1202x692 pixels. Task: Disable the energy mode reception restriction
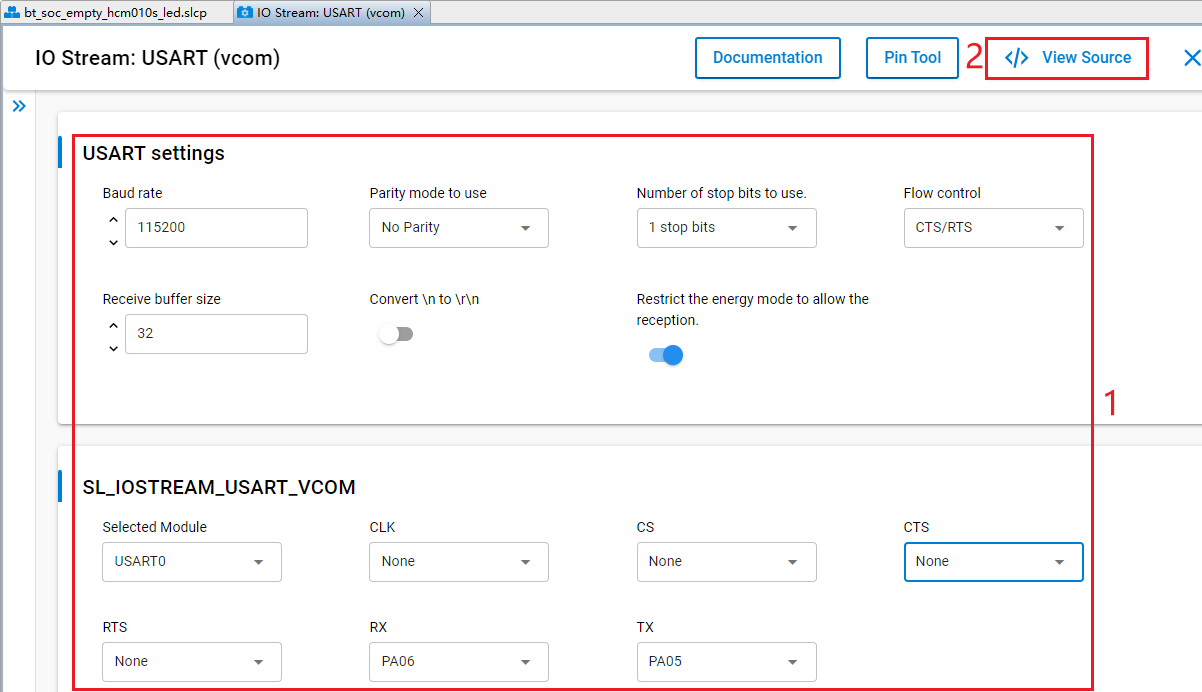(664, 355)
